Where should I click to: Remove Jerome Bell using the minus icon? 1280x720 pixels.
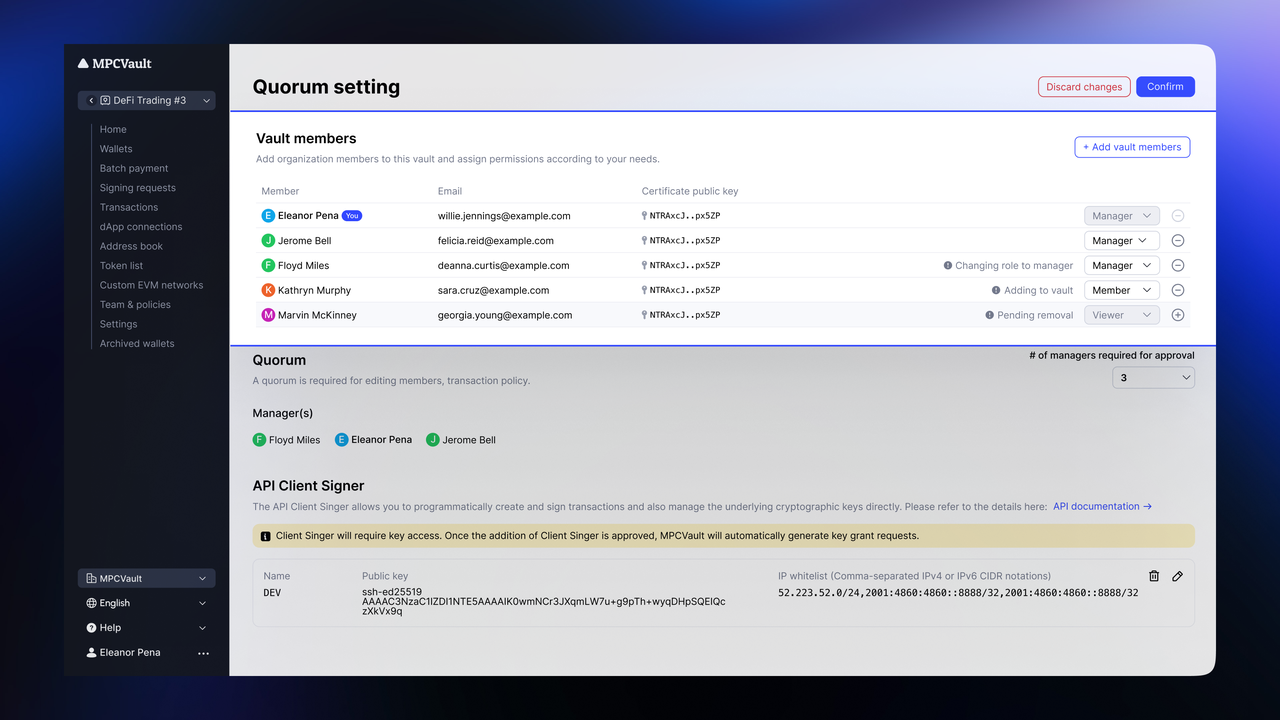click(x=1177, y=241)
